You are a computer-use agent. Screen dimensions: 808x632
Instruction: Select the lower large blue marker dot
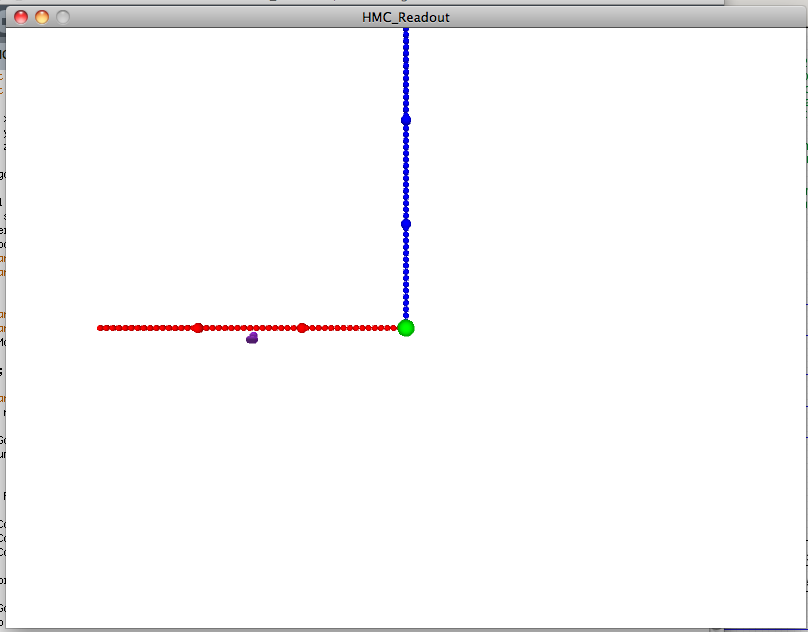(x=406, y=224)
